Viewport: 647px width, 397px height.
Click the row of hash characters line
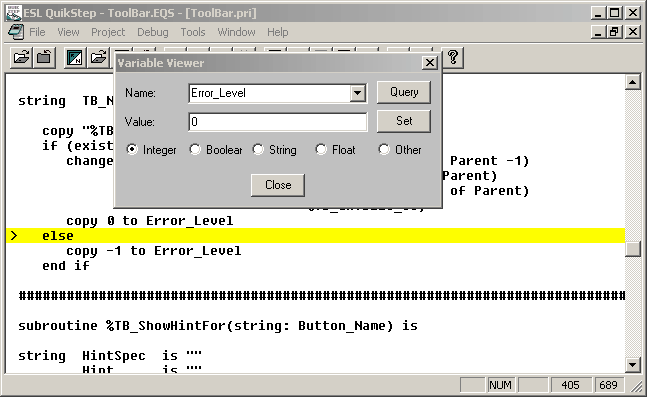tap(322, 295)
